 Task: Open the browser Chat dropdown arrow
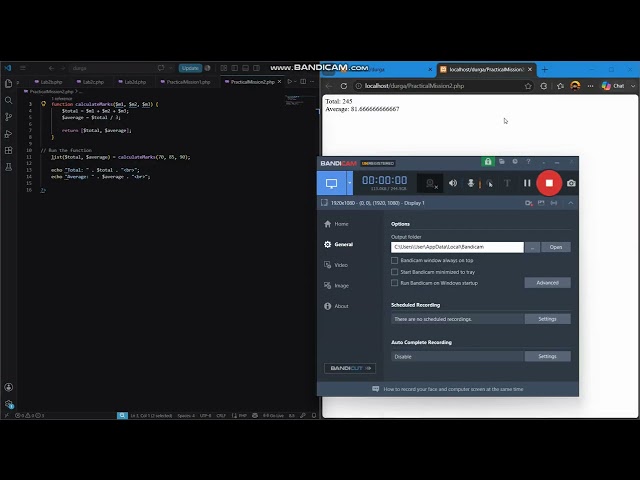(633, 86)
